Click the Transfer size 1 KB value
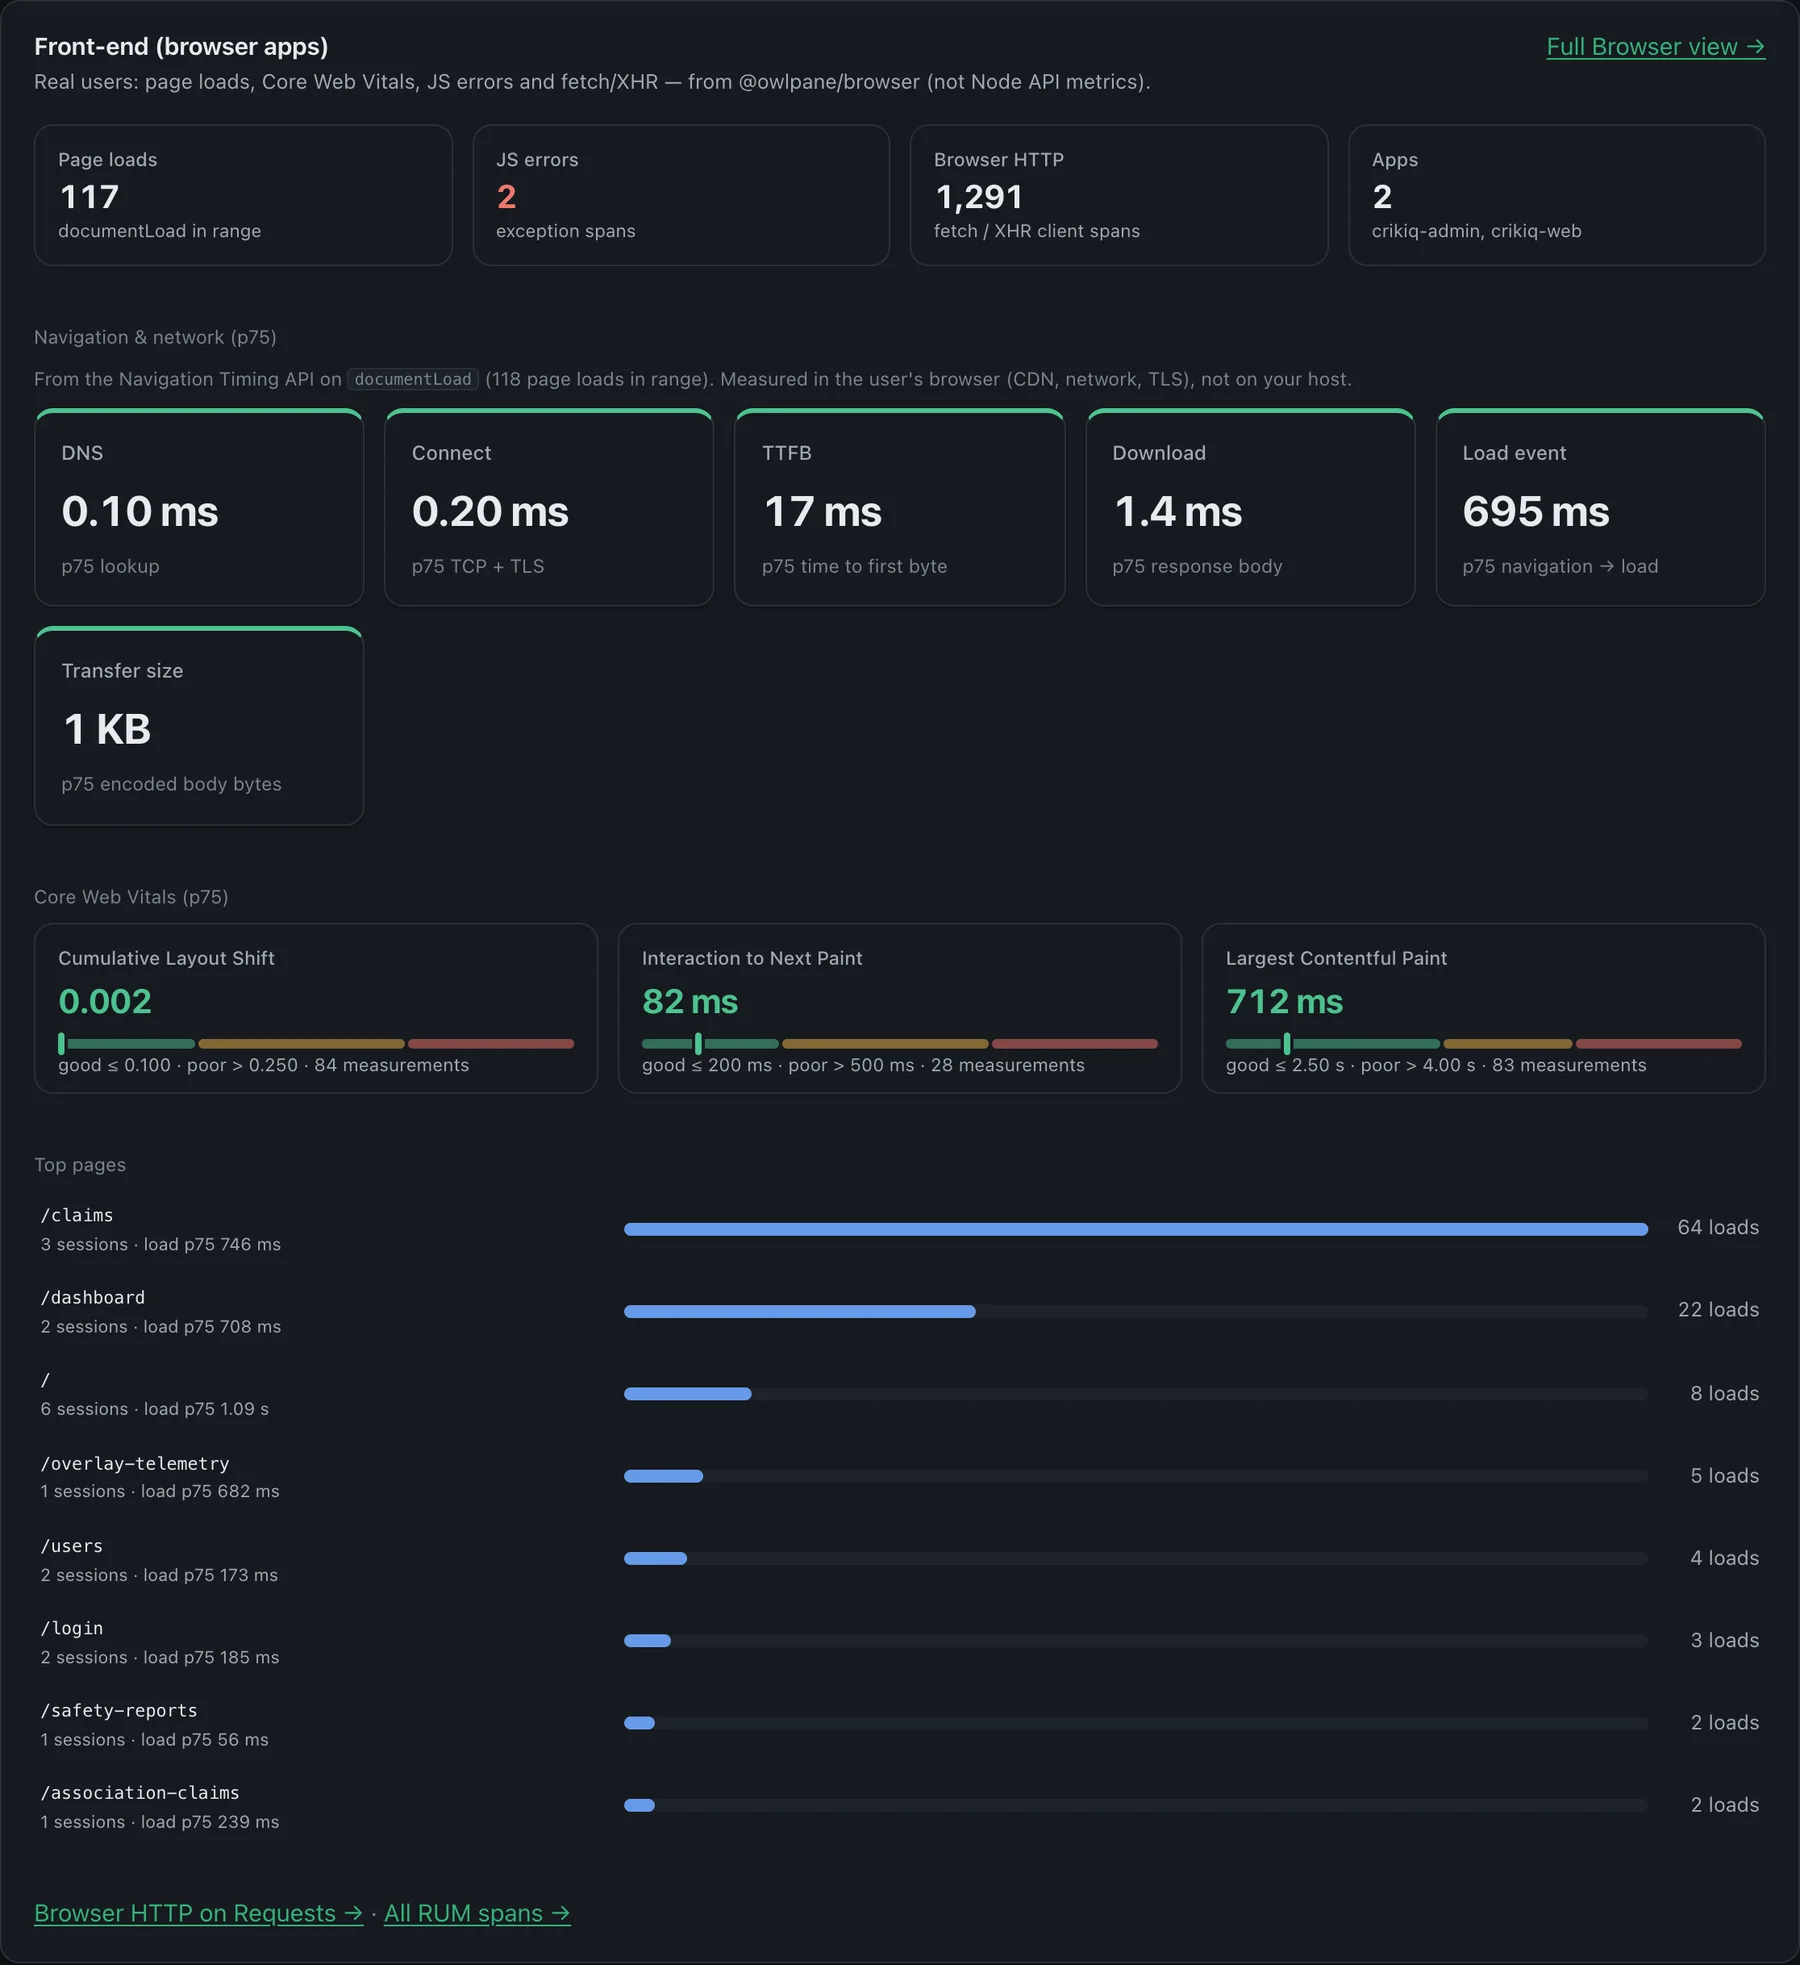The height and width of the screenshot is (1965, 1800). pyautogui.click(x=107, y=729)
